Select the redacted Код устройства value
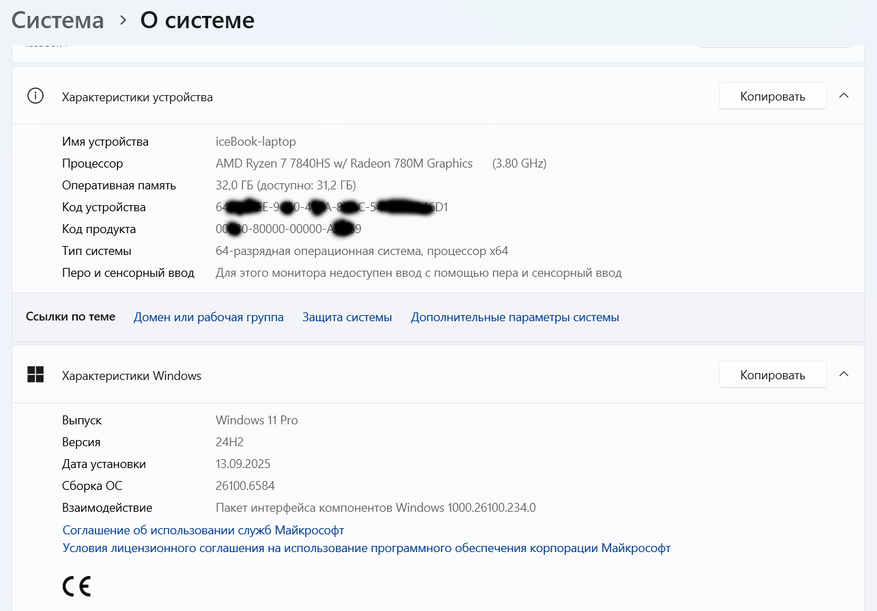Image resolution: width=877 pixels, height=611 pixels. click(332, 207)
